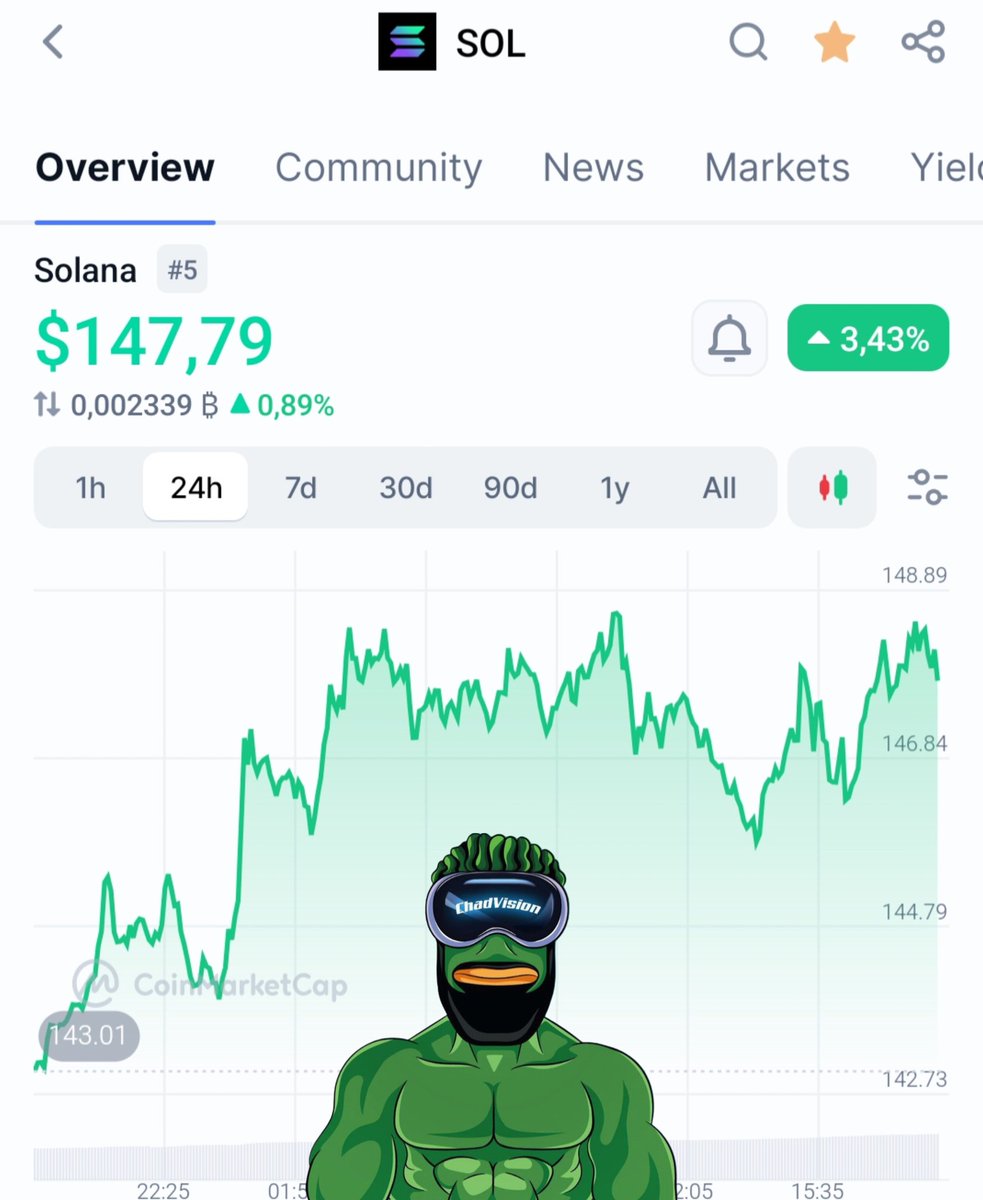This screenshot has width=983, height=1200.
Task: Toggle SOL as a favorite with the star
Action: coord(834,43)
